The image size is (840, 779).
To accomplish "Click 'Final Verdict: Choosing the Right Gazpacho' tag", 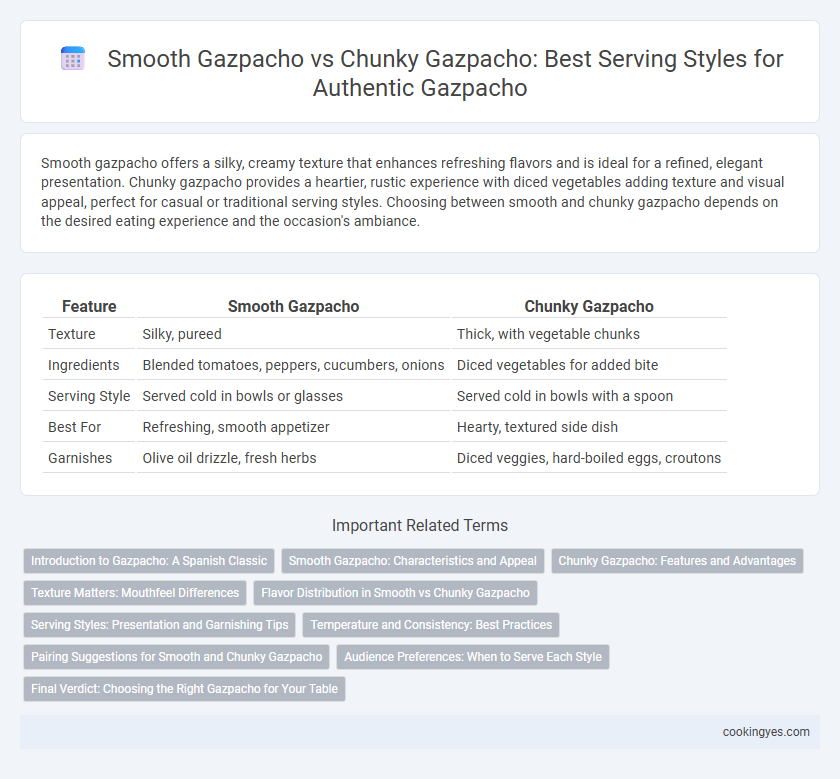I will (184, 689).
